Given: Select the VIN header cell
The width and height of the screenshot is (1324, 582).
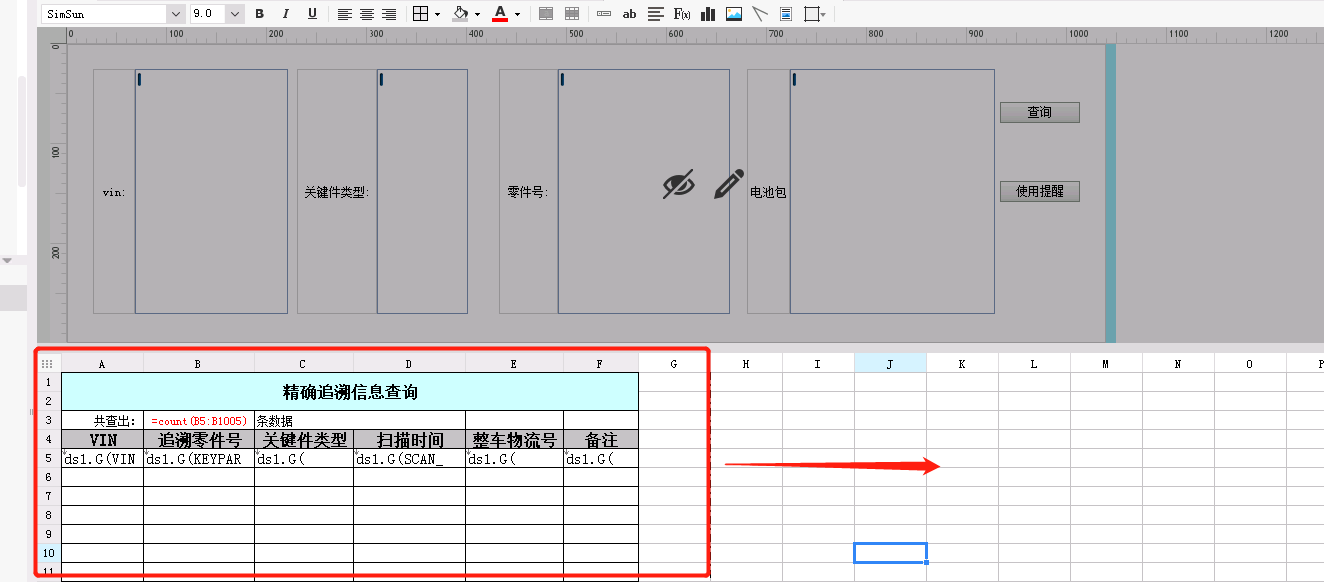Looking at the screenshot, I should [102, 439].
